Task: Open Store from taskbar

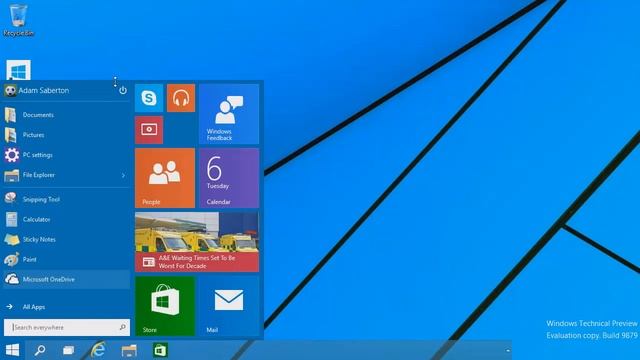Action: [160, 350]
